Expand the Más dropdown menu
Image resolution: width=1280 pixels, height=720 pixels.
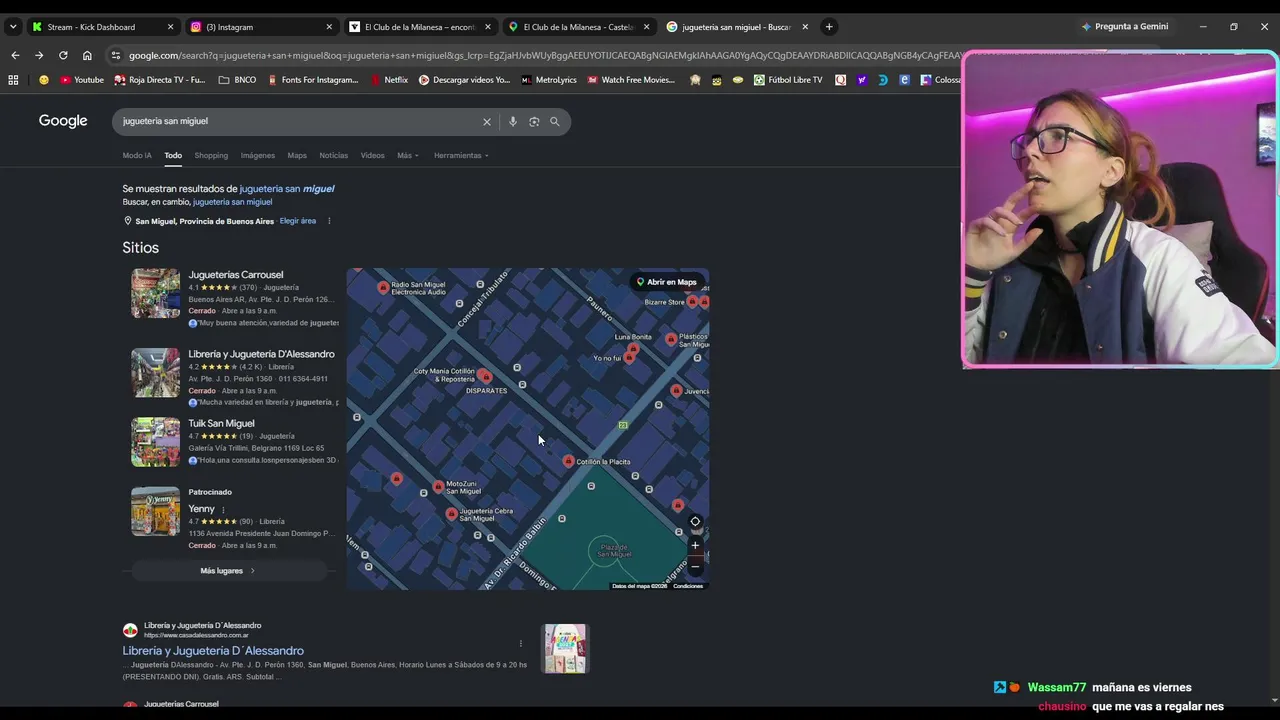click(x=407, y=155)
